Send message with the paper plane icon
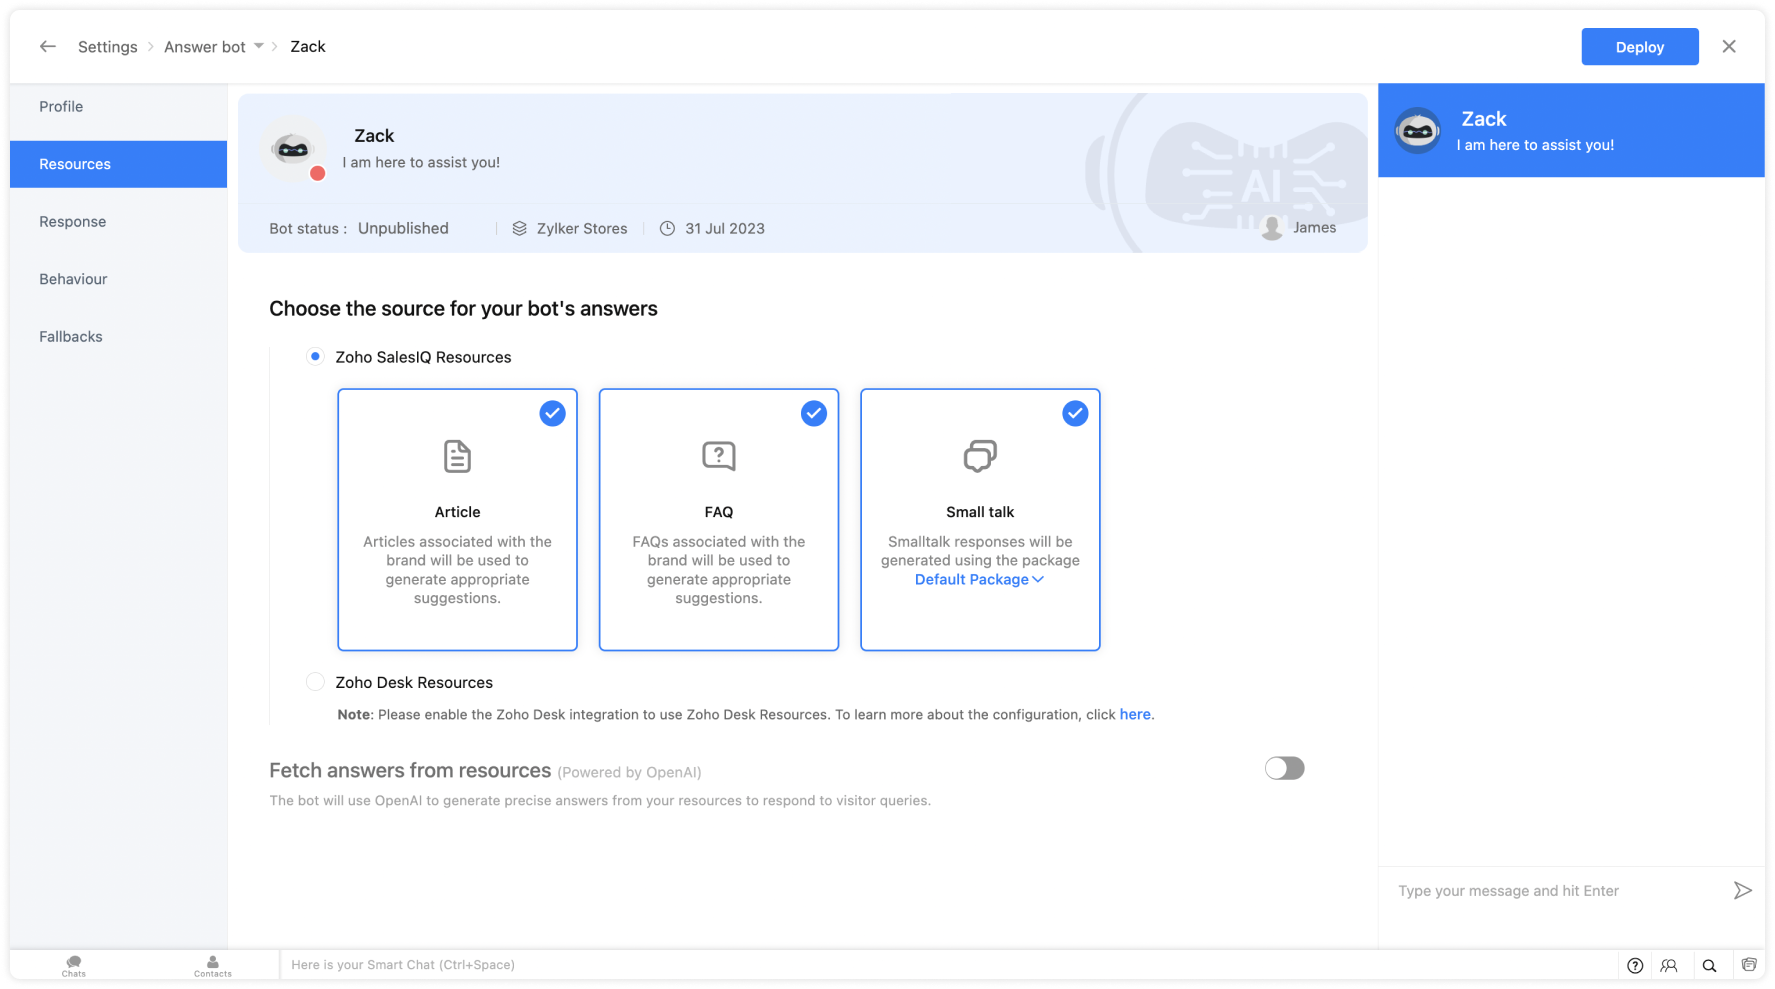This screenshot has width=1775, height=989. click(x=1742, y=890)
